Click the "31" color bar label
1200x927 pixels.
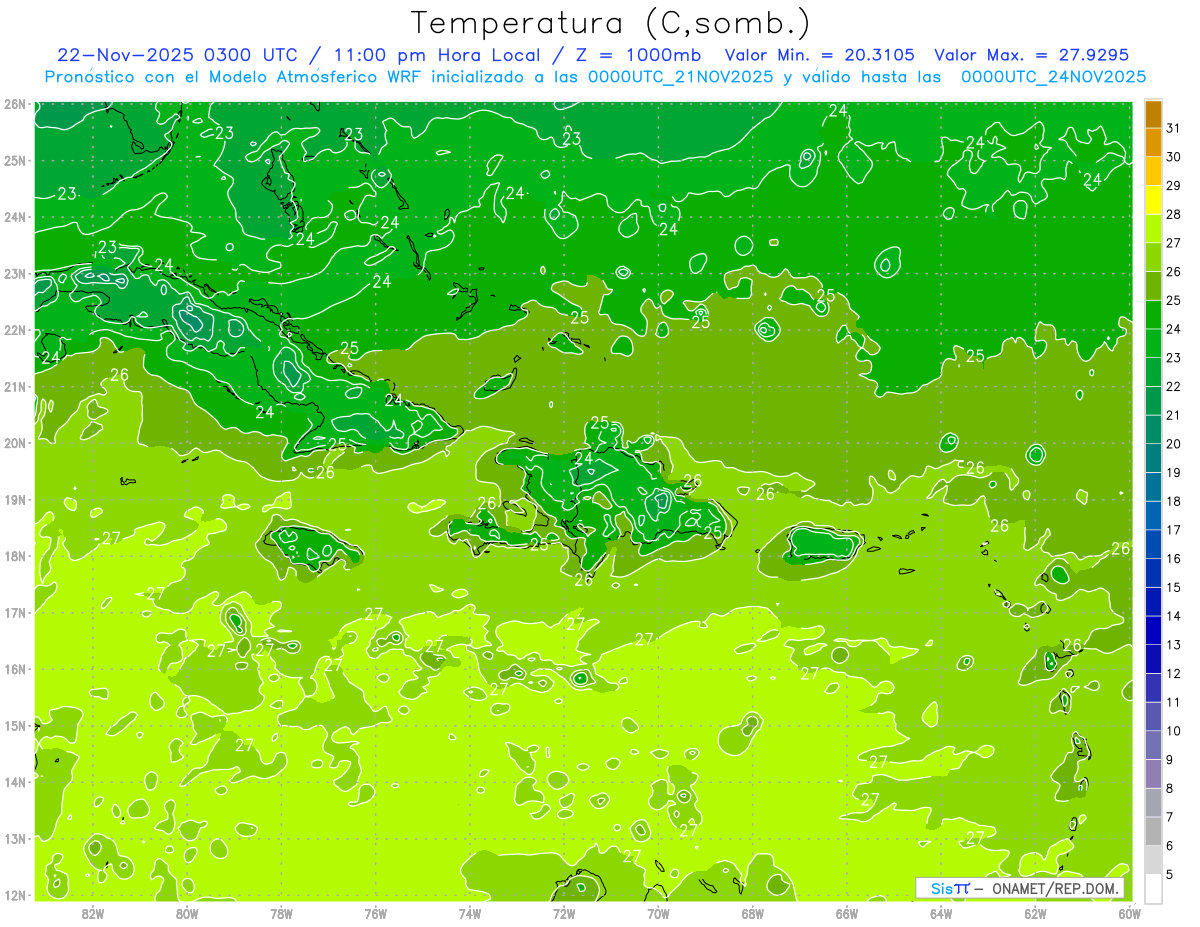(x=1174, y=128)
